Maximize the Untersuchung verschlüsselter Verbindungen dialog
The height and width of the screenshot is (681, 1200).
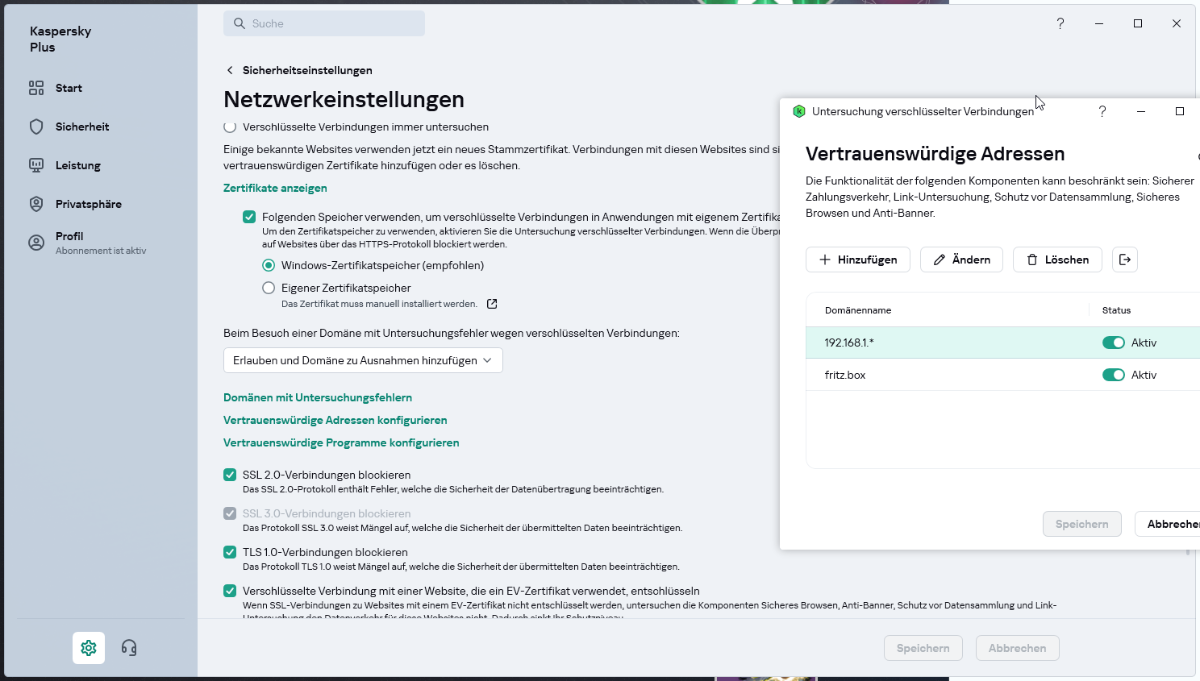coord(1180,111)
